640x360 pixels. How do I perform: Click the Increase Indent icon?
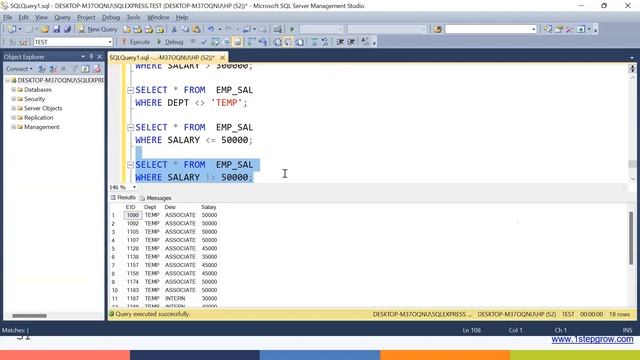pyautogui.click(x=351, y=42)
